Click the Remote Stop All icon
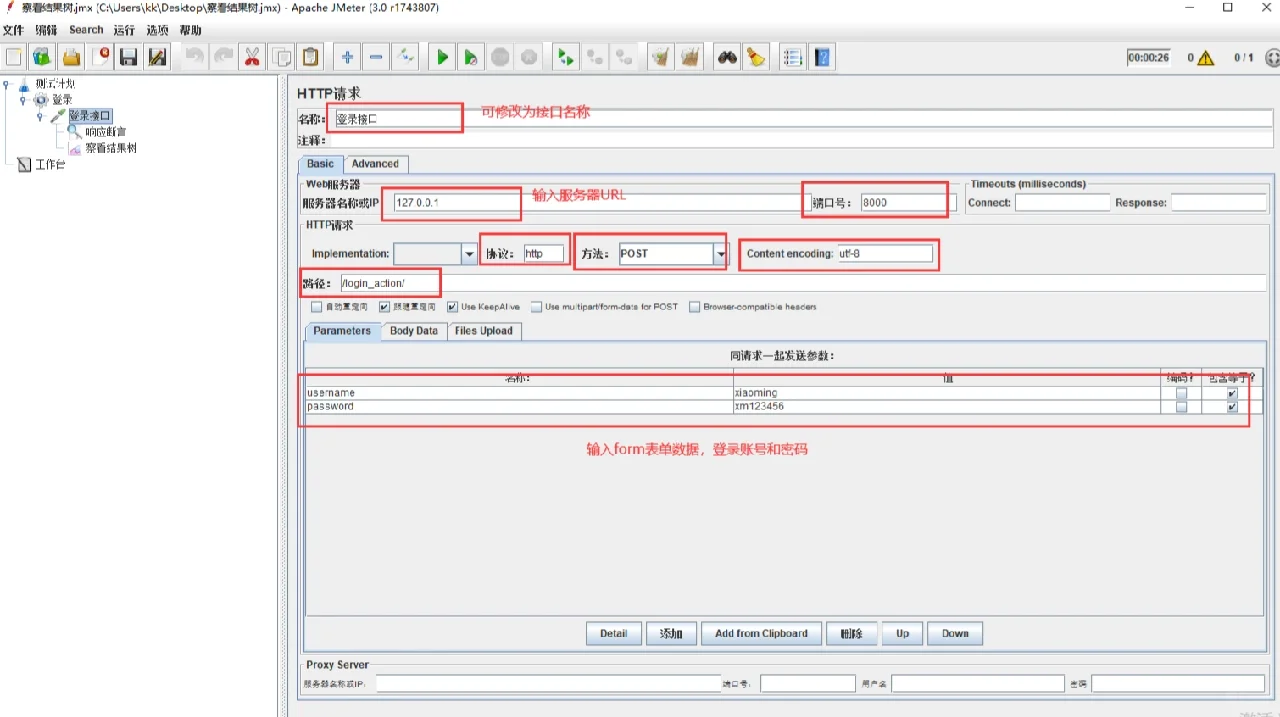The width and height of the screenshot is (1280, 717). coord(595,57)
